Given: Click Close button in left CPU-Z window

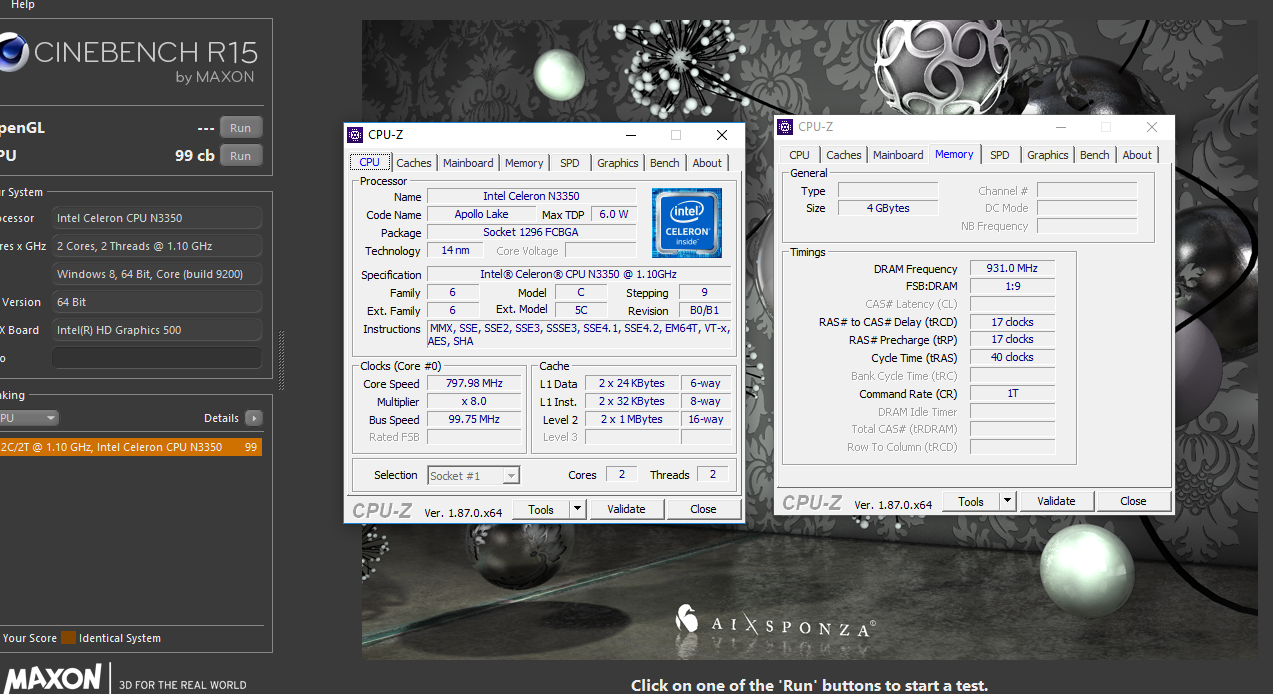Looking at the screenshot, I should click(703, 509).
